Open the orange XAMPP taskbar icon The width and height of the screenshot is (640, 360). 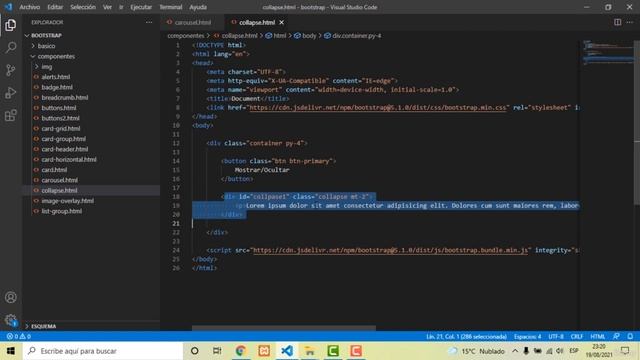[x=264, y=351]
